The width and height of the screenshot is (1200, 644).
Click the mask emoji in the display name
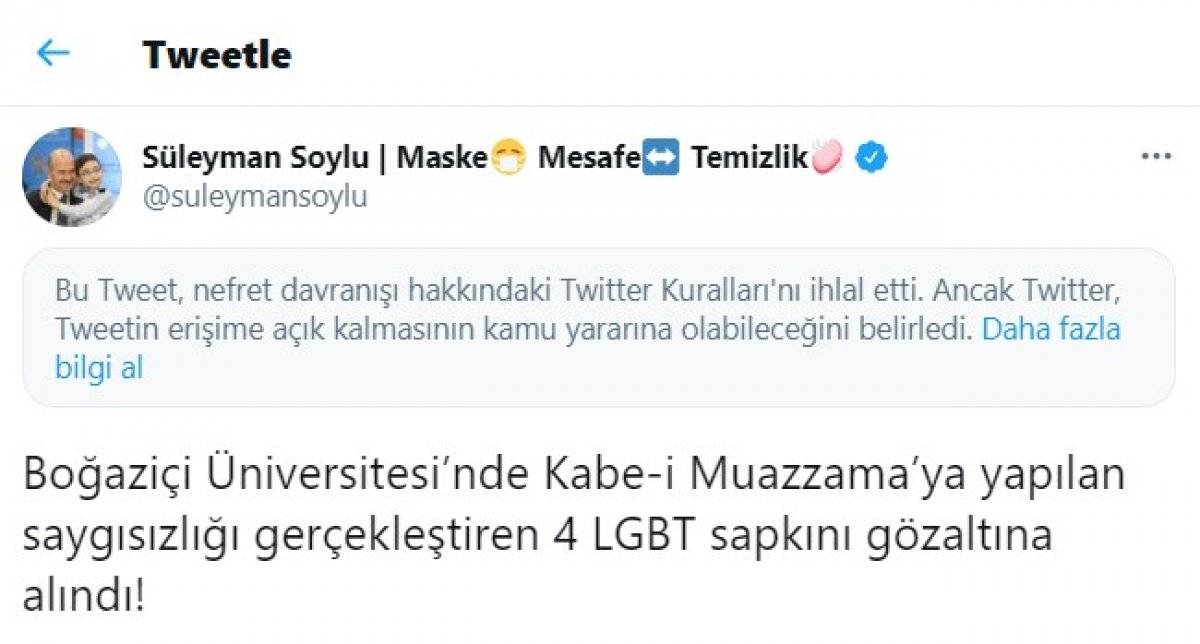click(x=509, y=156)
